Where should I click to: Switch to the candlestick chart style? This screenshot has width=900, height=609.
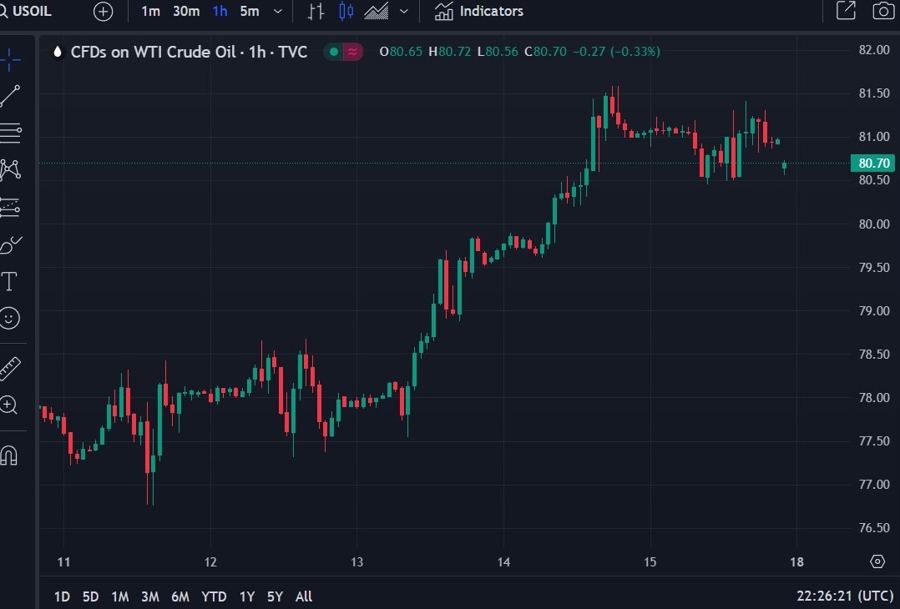(346, 11)
